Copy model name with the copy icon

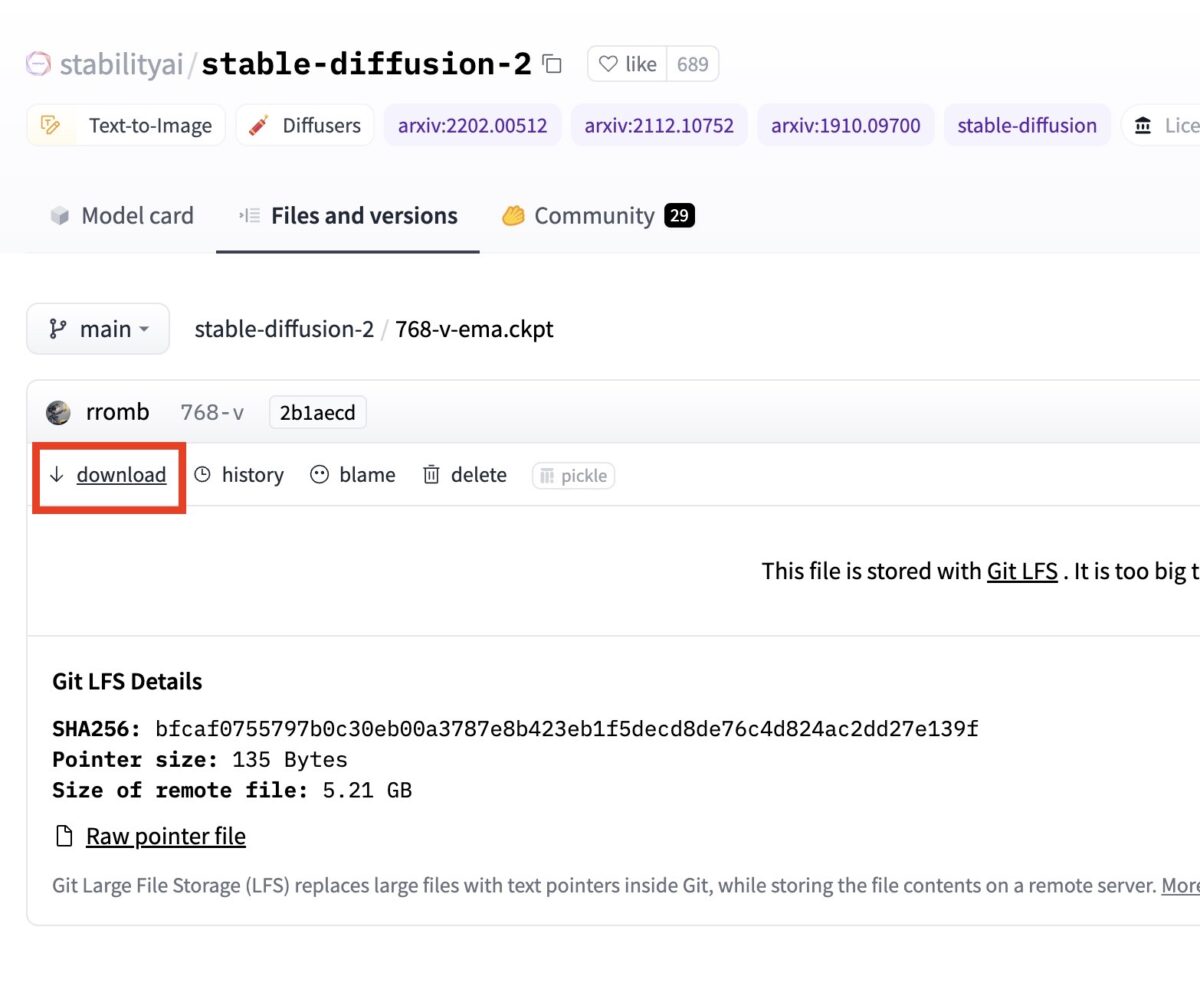pyautogui.click(x=552, y=65)
